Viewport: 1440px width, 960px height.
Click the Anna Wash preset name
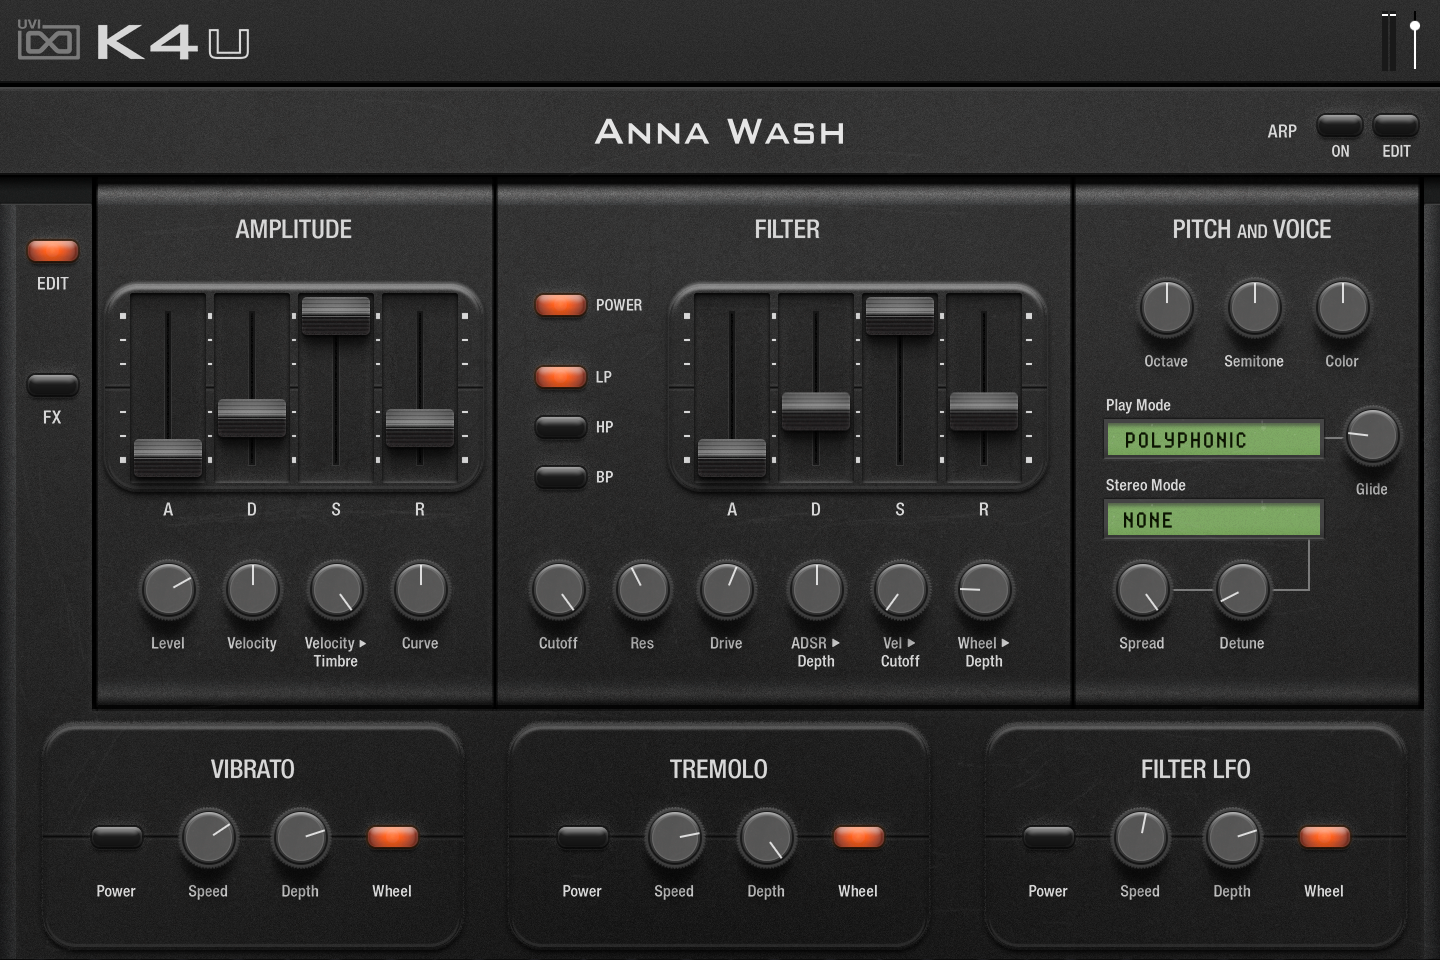point(720,132)
